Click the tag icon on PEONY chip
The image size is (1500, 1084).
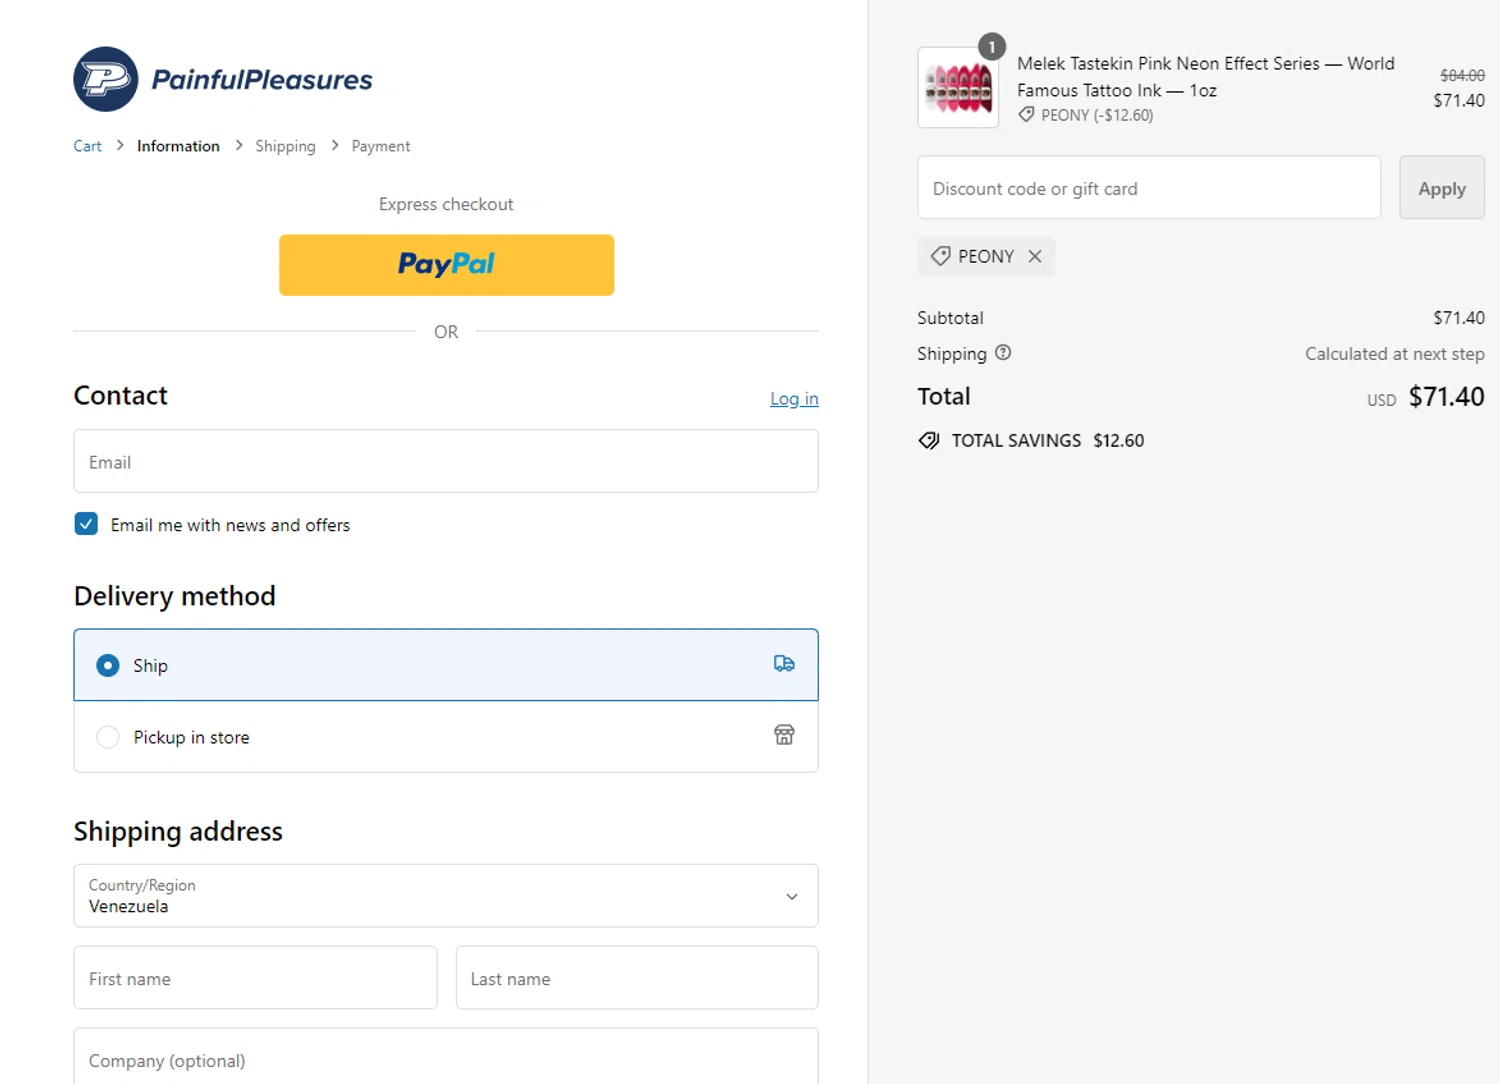pyautogui.click(x=940, y=257)
